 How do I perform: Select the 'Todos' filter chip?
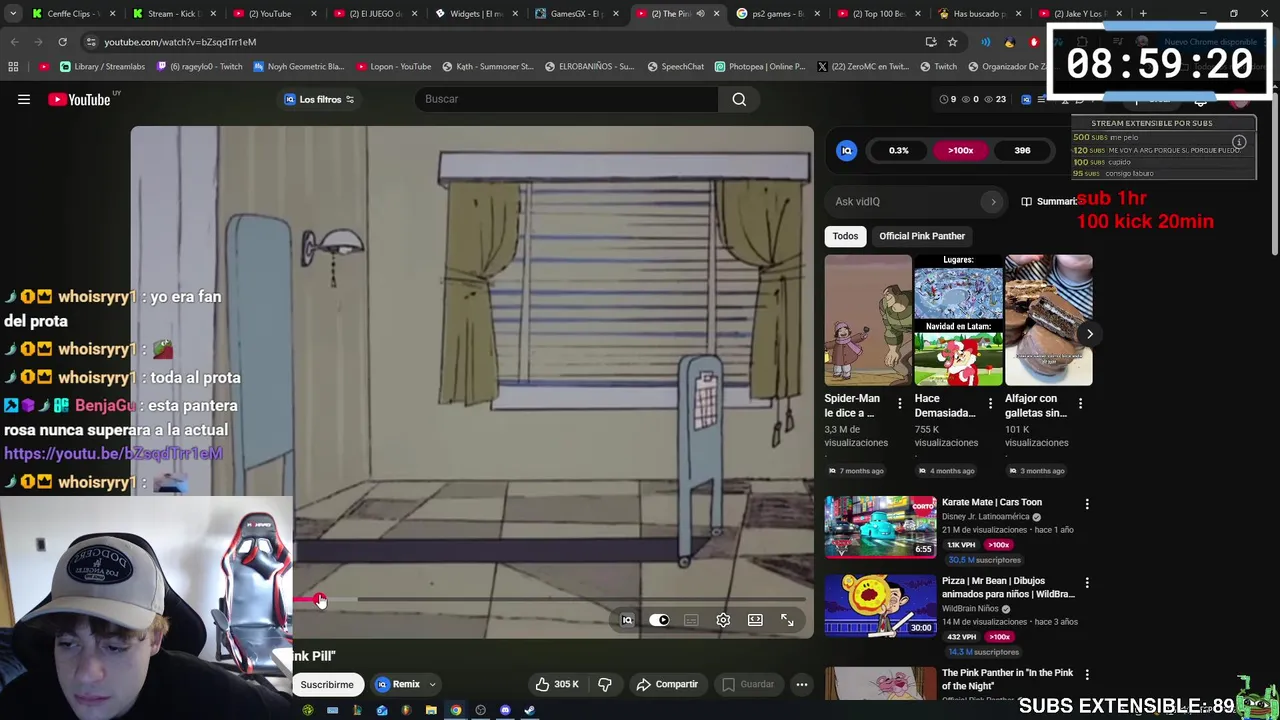[845, 236]
